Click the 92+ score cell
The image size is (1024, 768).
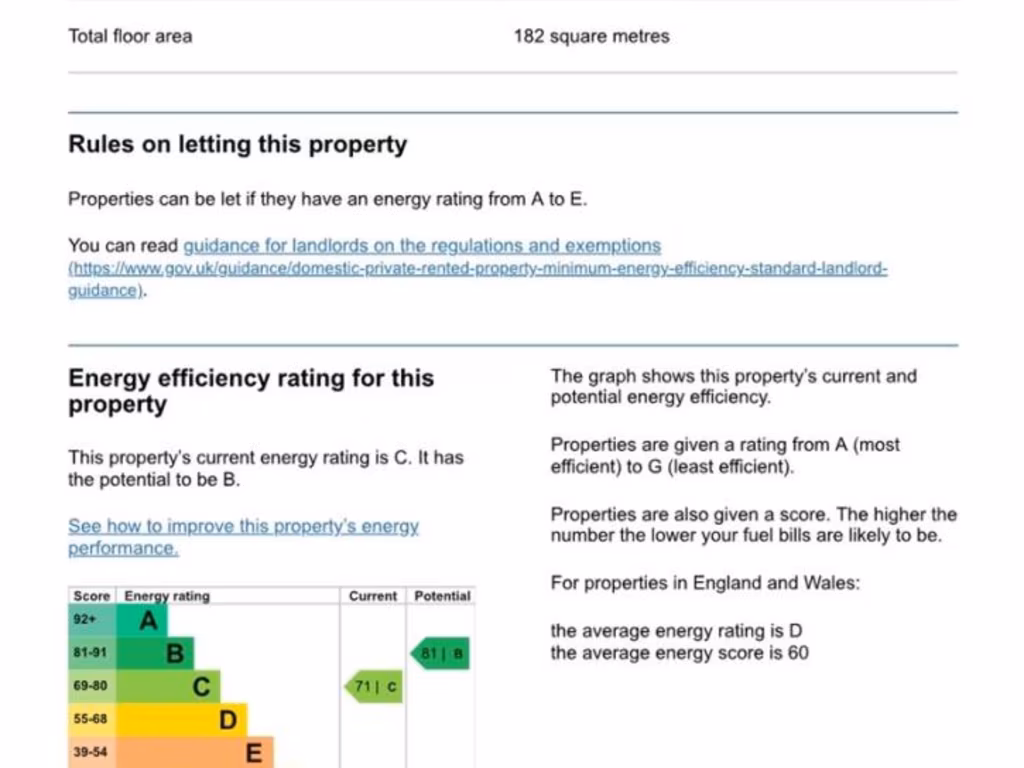[91, 621]
